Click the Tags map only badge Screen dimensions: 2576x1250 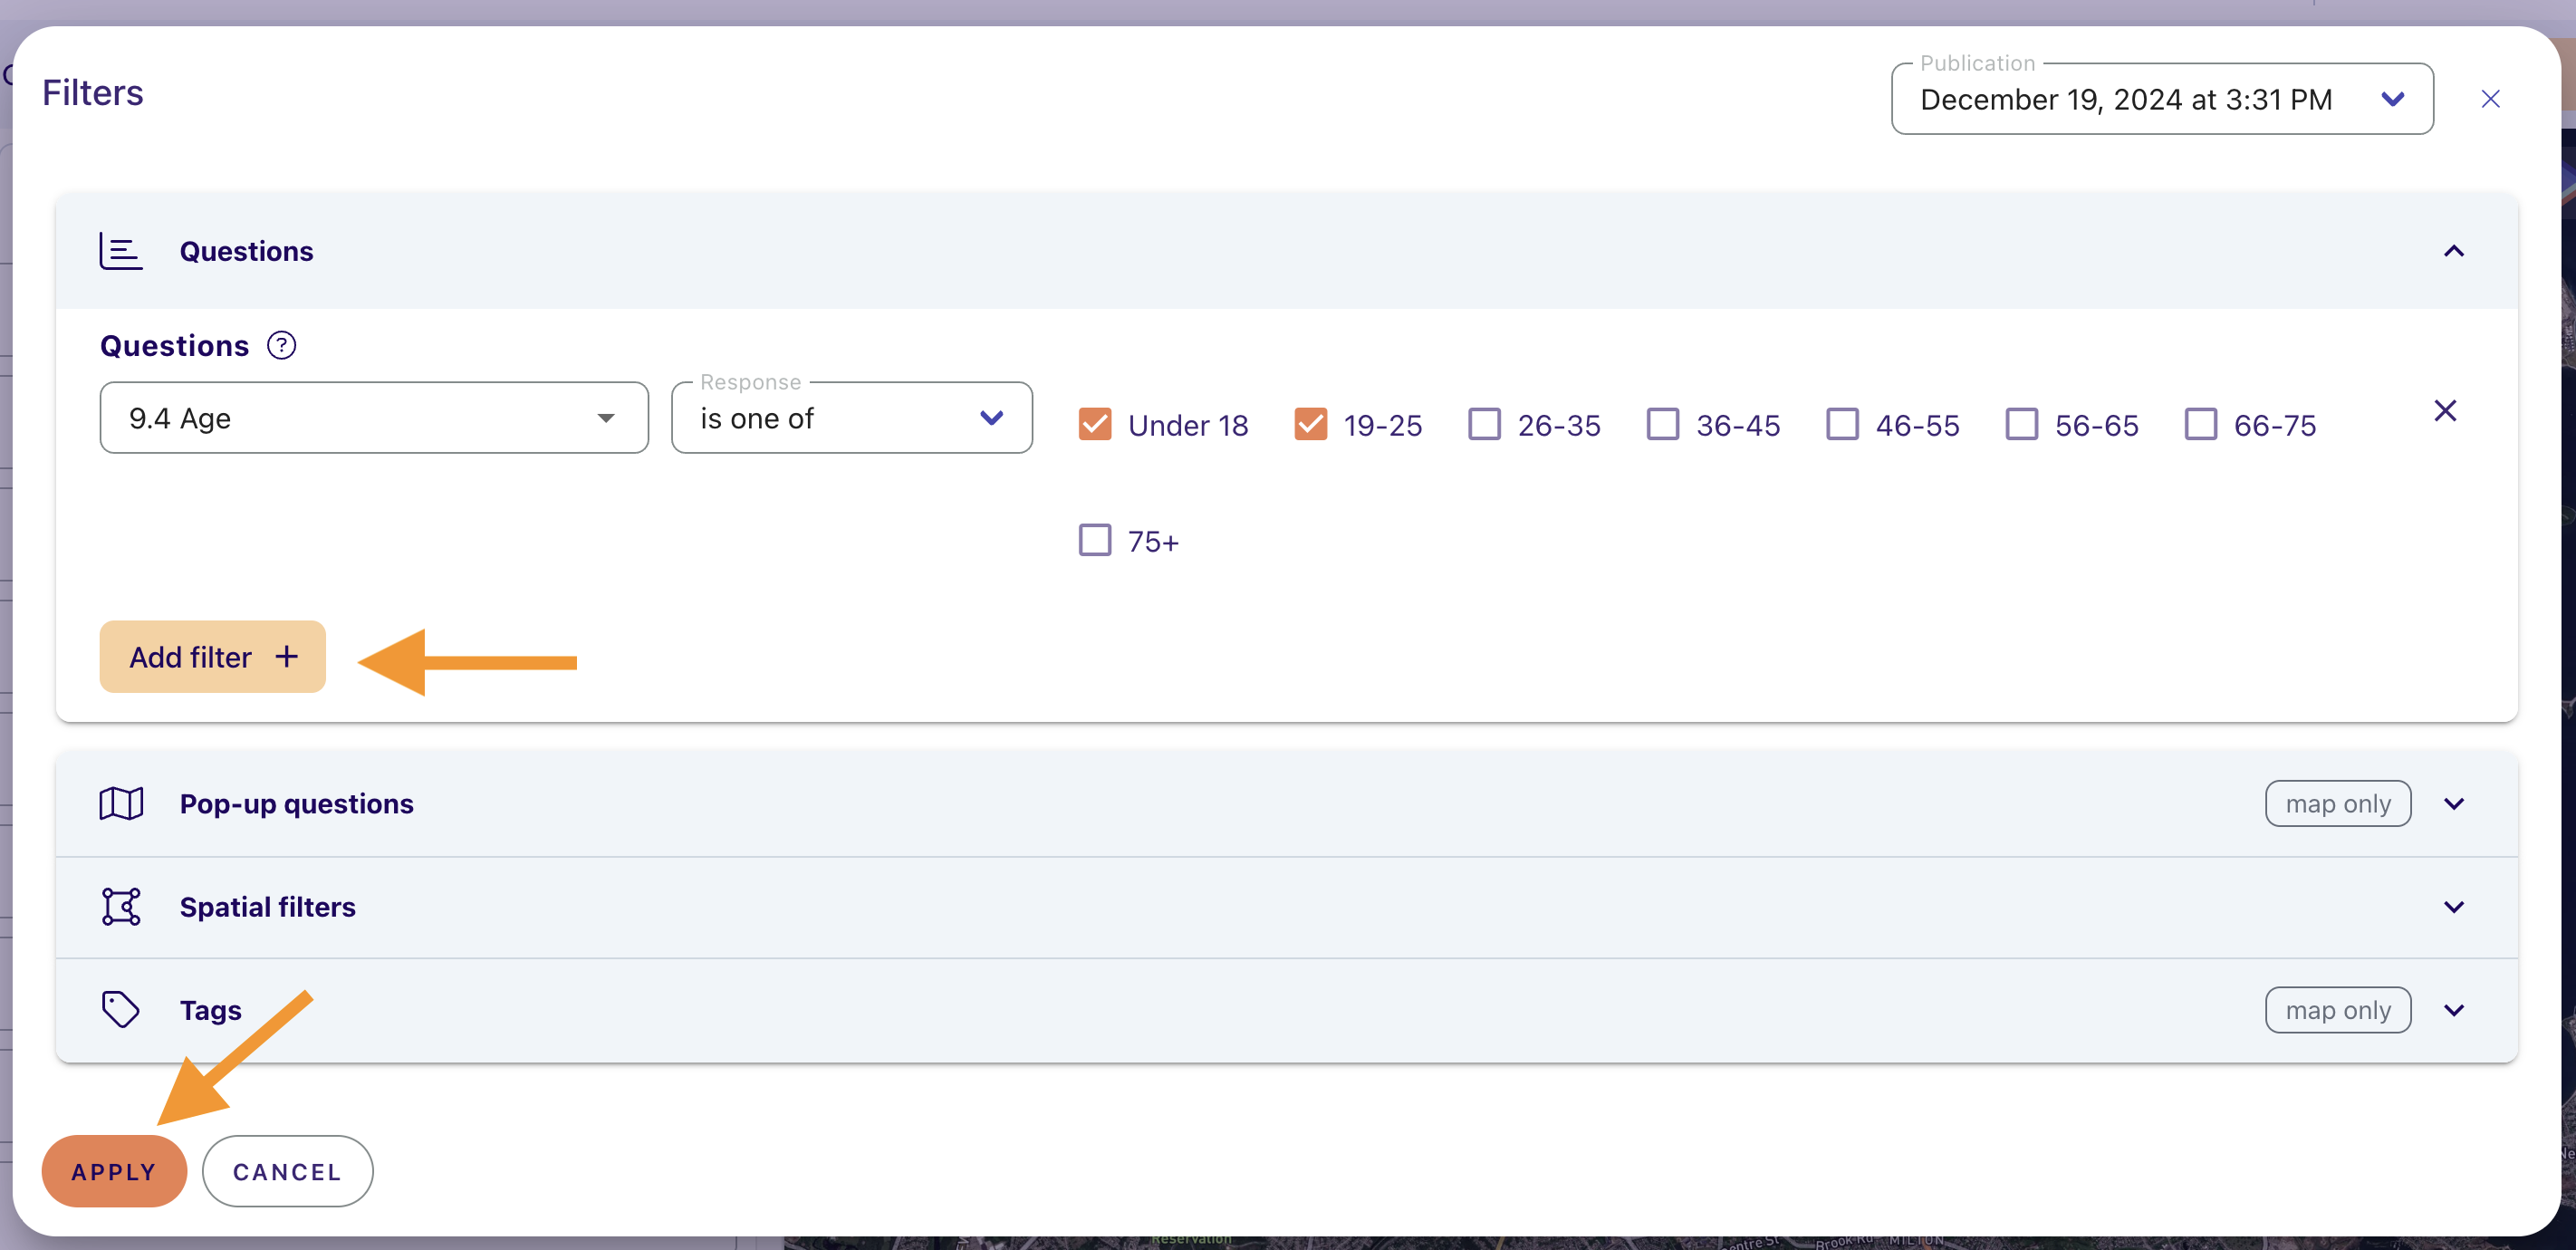pos(2338,1010)
